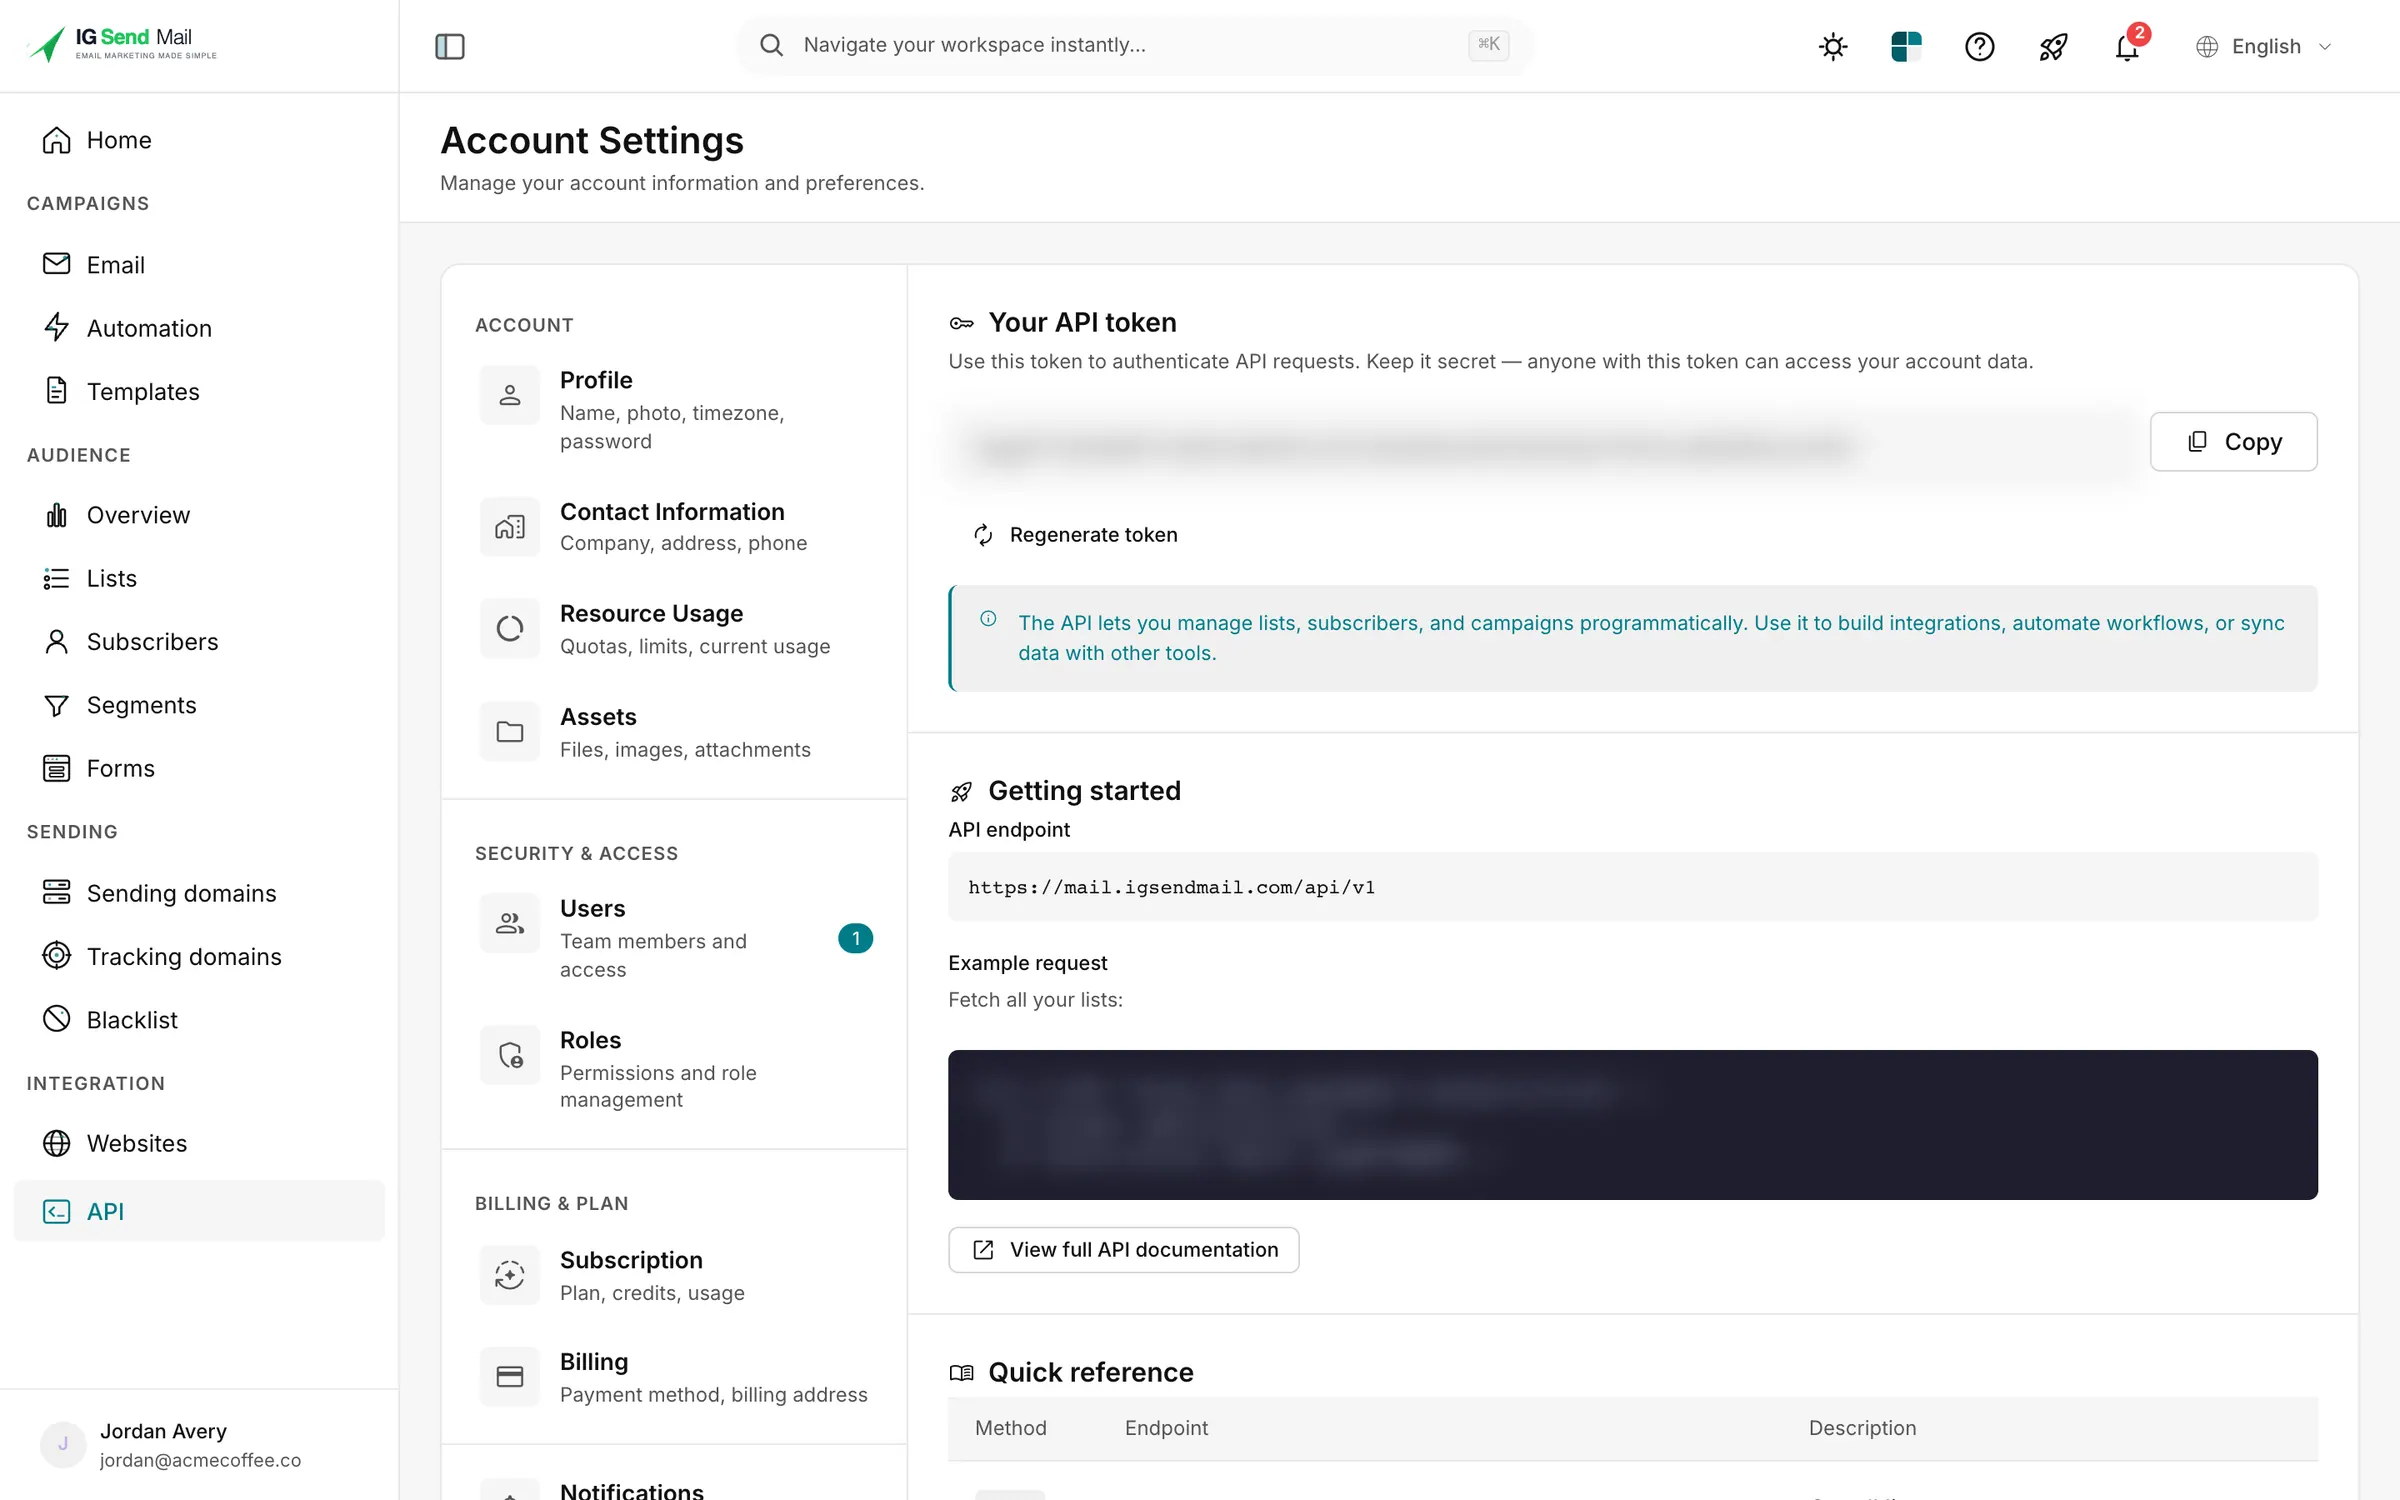
Task: Click the Sending domains server icon
Action: 57,892
